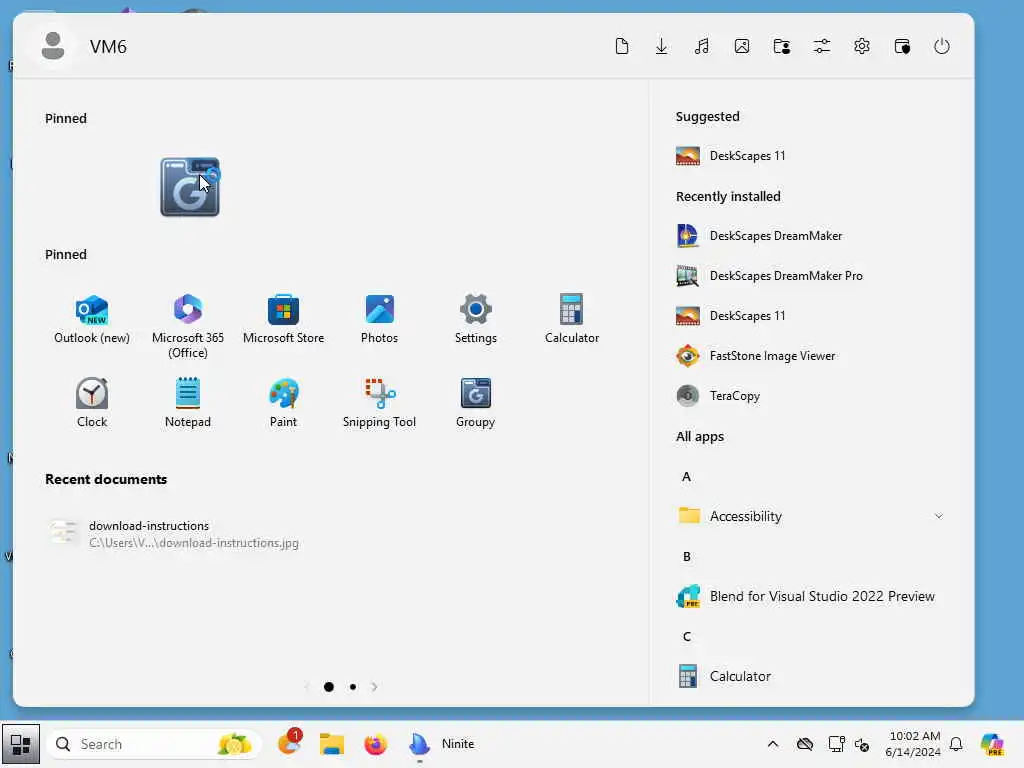Screen dimensions: 1024x768
Task: Open Blend for Visual Studio 2022 Preview
Action: tap(812, 596)
